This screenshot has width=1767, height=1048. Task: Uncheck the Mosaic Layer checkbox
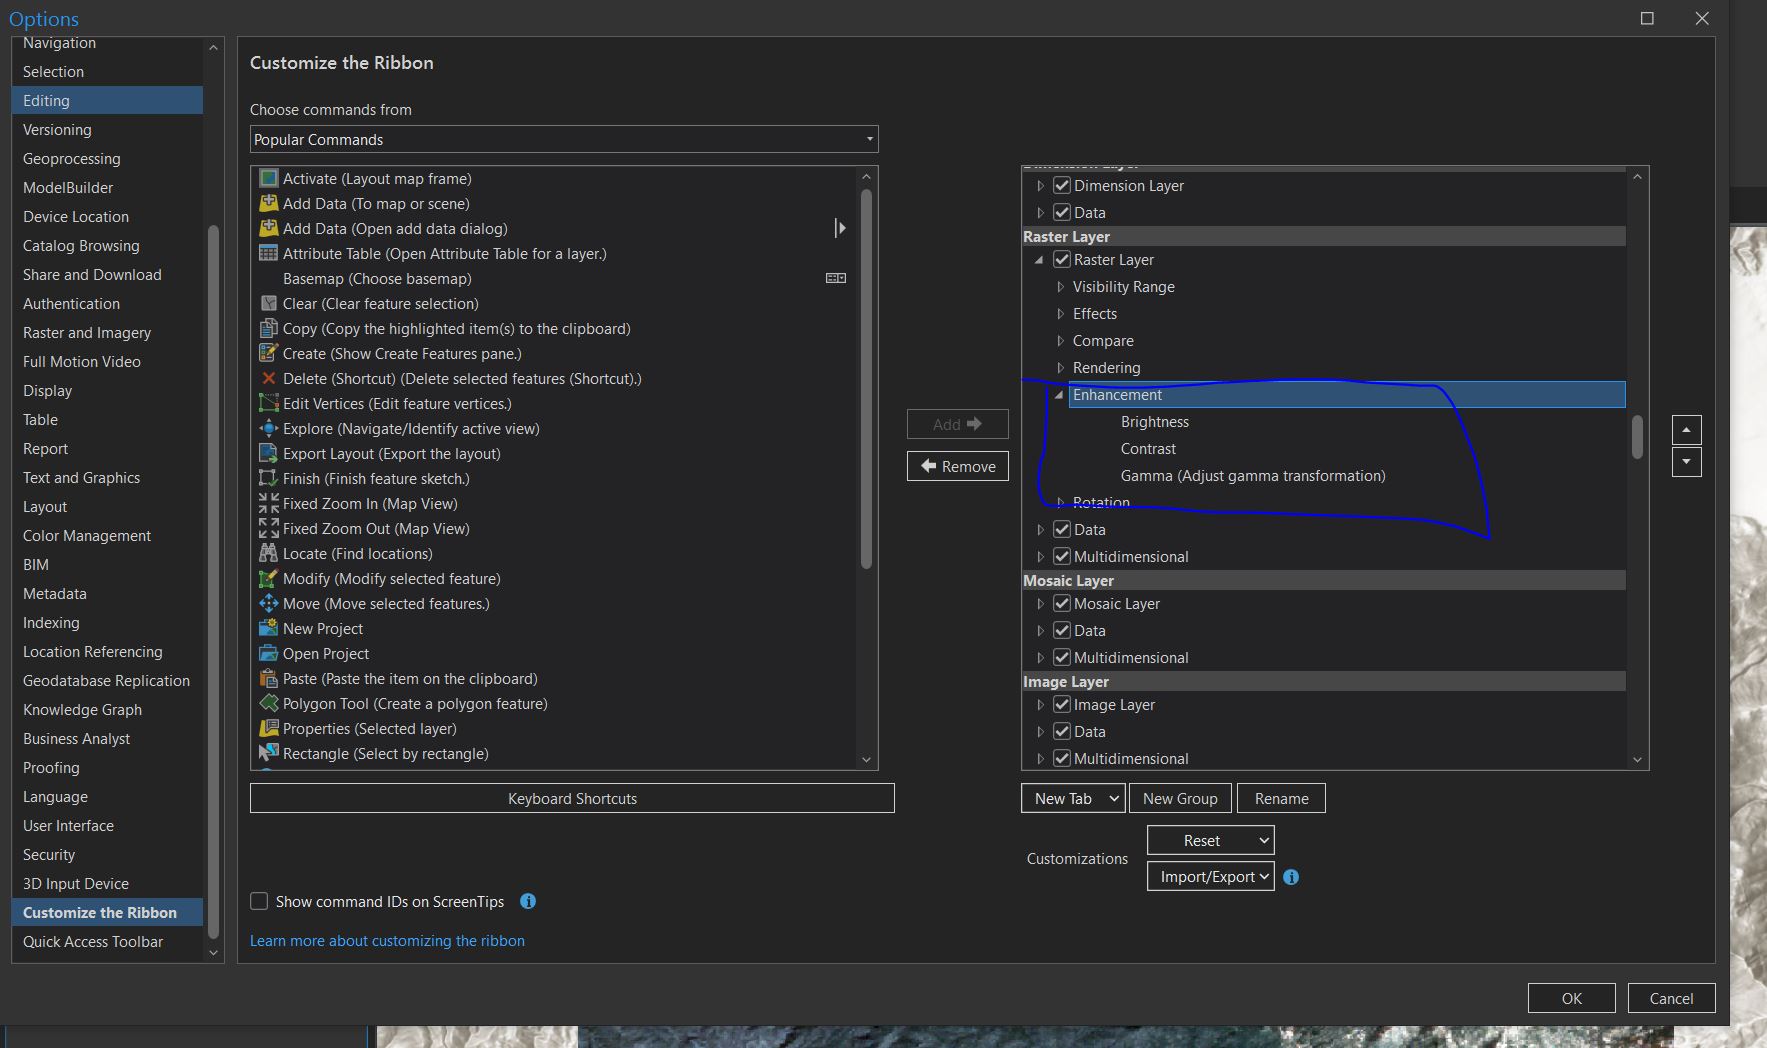tap(1061, 603)
